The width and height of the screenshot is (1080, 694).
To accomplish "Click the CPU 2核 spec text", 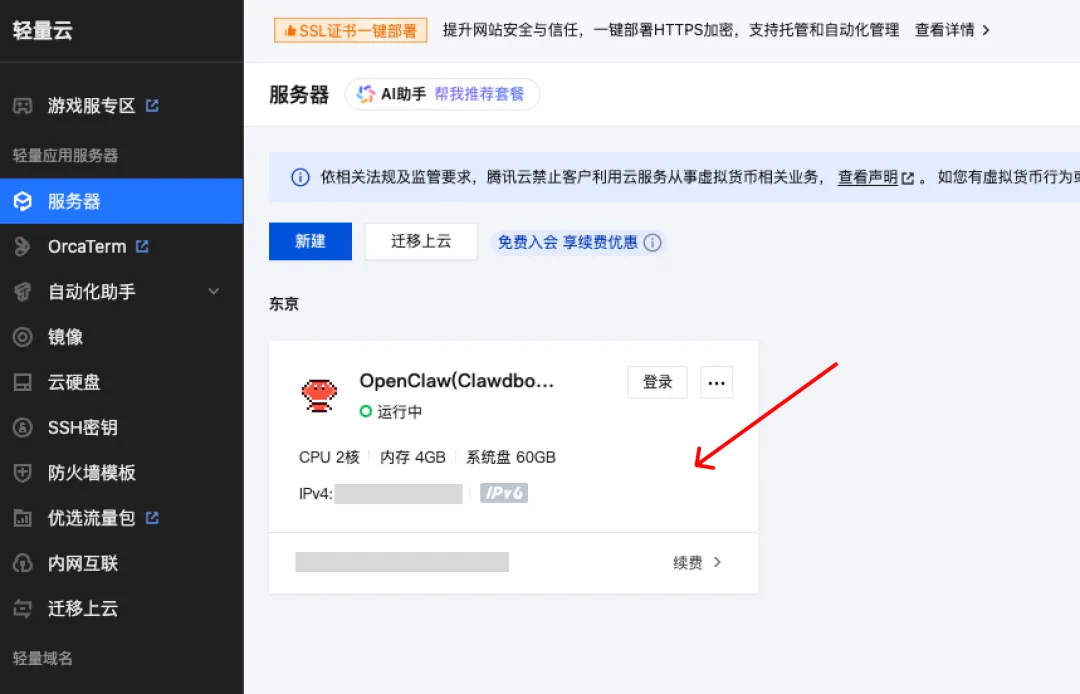I will coord(329,457).
